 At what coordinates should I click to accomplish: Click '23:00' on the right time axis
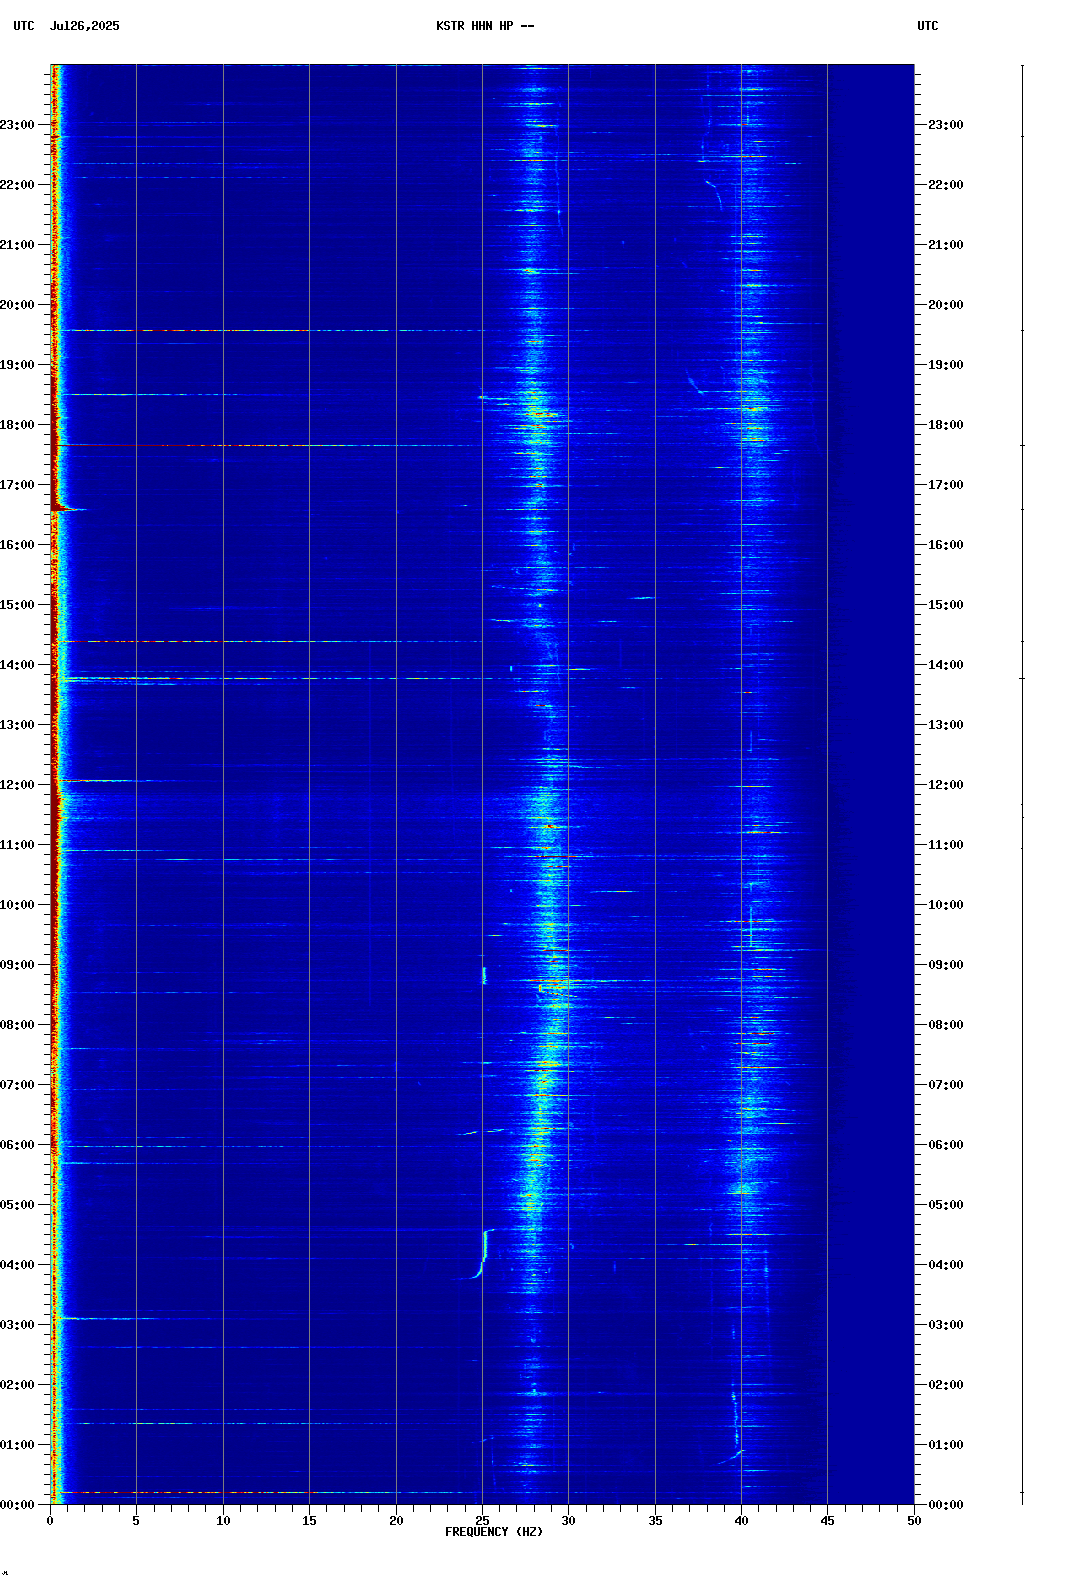[x=946, y=125]
